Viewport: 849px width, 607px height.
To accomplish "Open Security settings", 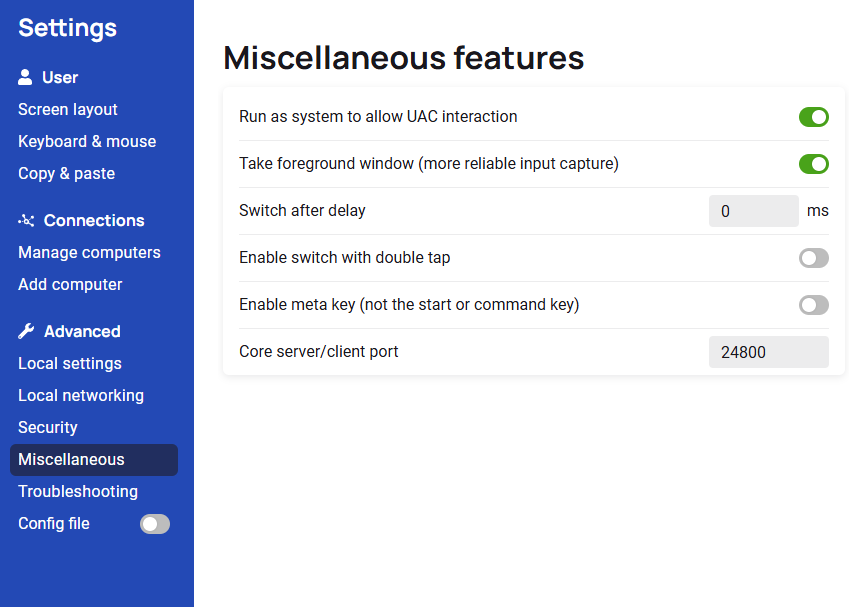I will click(48, 428).
